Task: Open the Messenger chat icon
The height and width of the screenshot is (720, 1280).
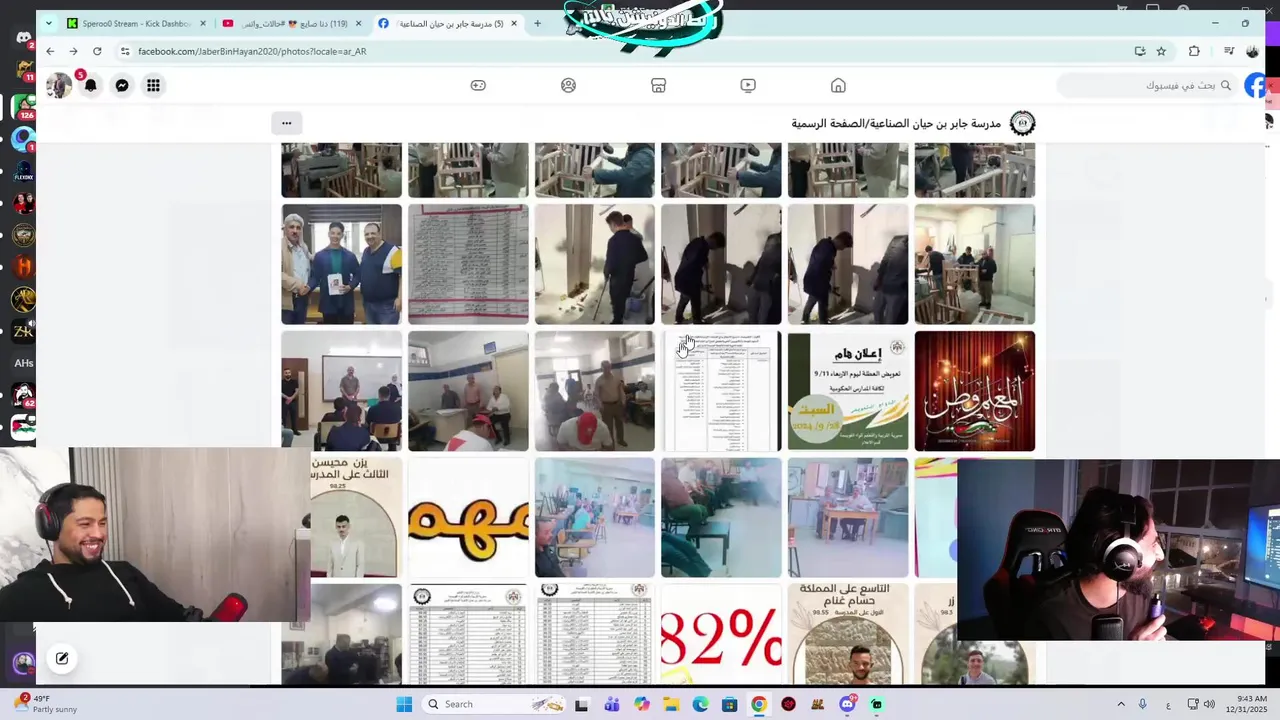Action: click(122, 86)
